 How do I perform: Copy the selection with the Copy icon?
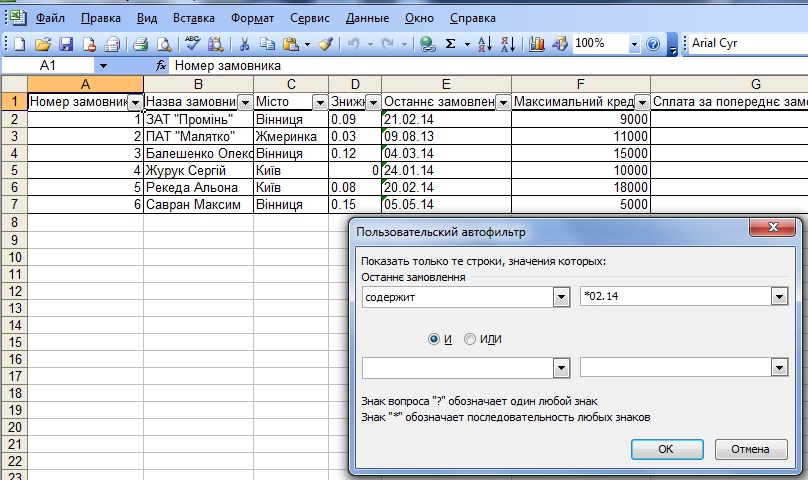267,44
